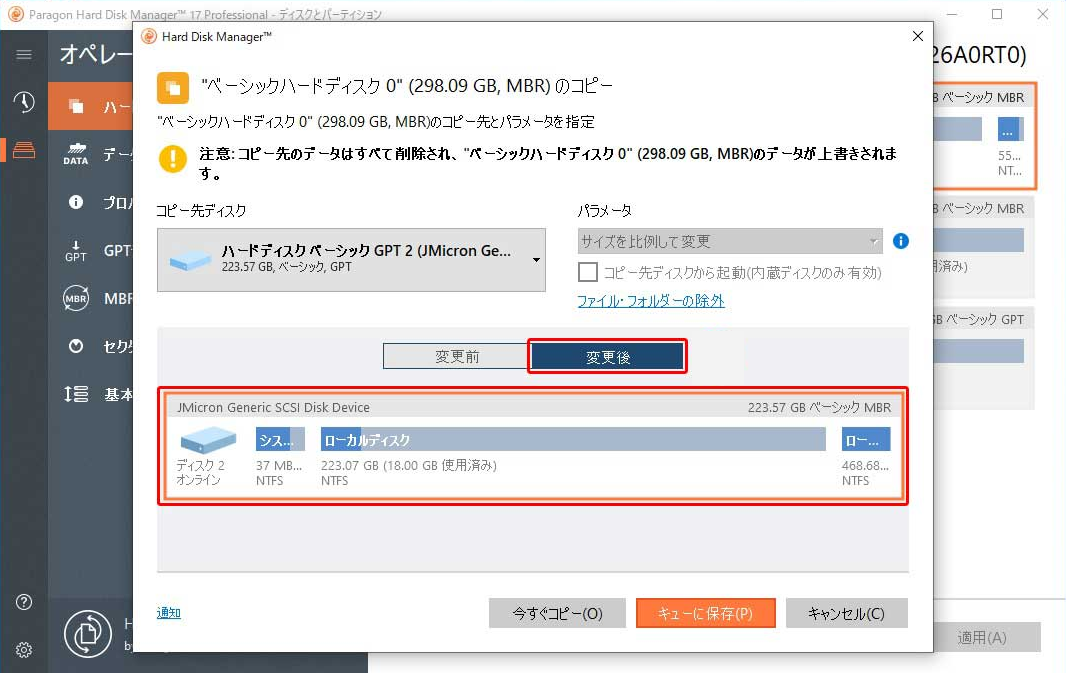The image size is (1066, 673).
Task: Enable boot from destination disk checkbox
Action: pos(587,273)
